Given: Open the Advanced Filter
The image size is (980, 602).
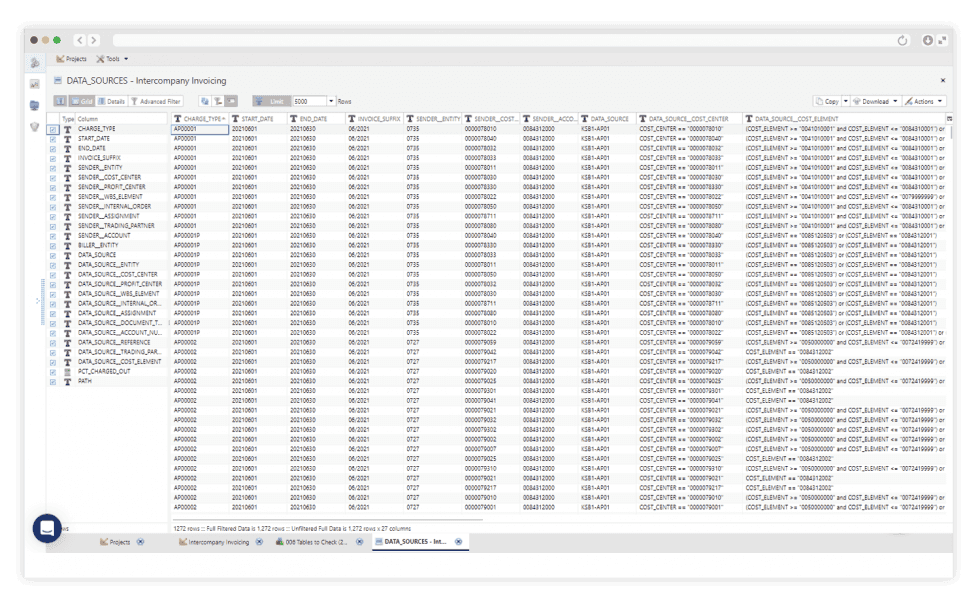Looking at the screenshot, I should [156, 101].
